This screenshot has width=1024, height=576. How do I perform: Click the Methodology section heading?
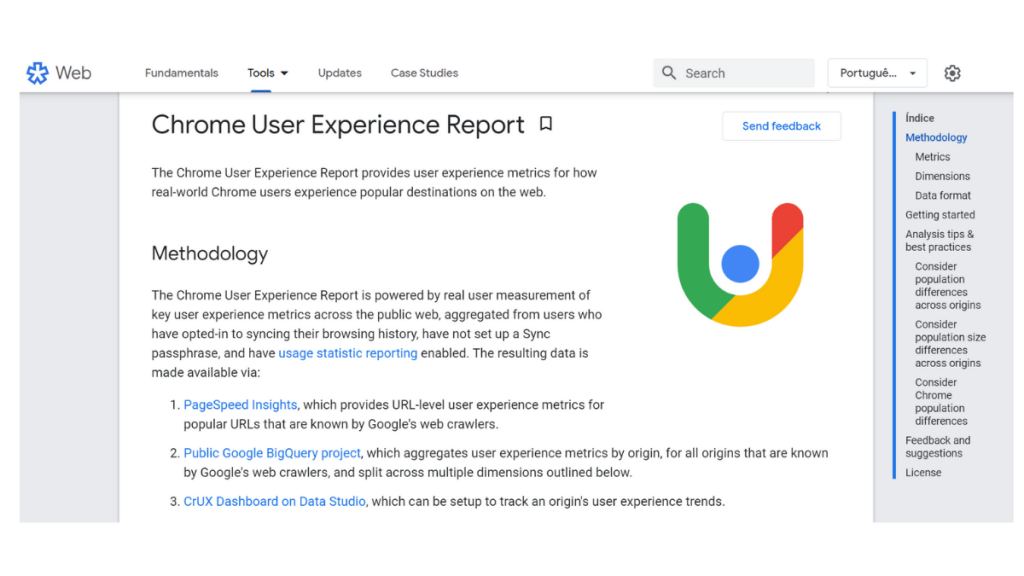(x=210, y=253)
